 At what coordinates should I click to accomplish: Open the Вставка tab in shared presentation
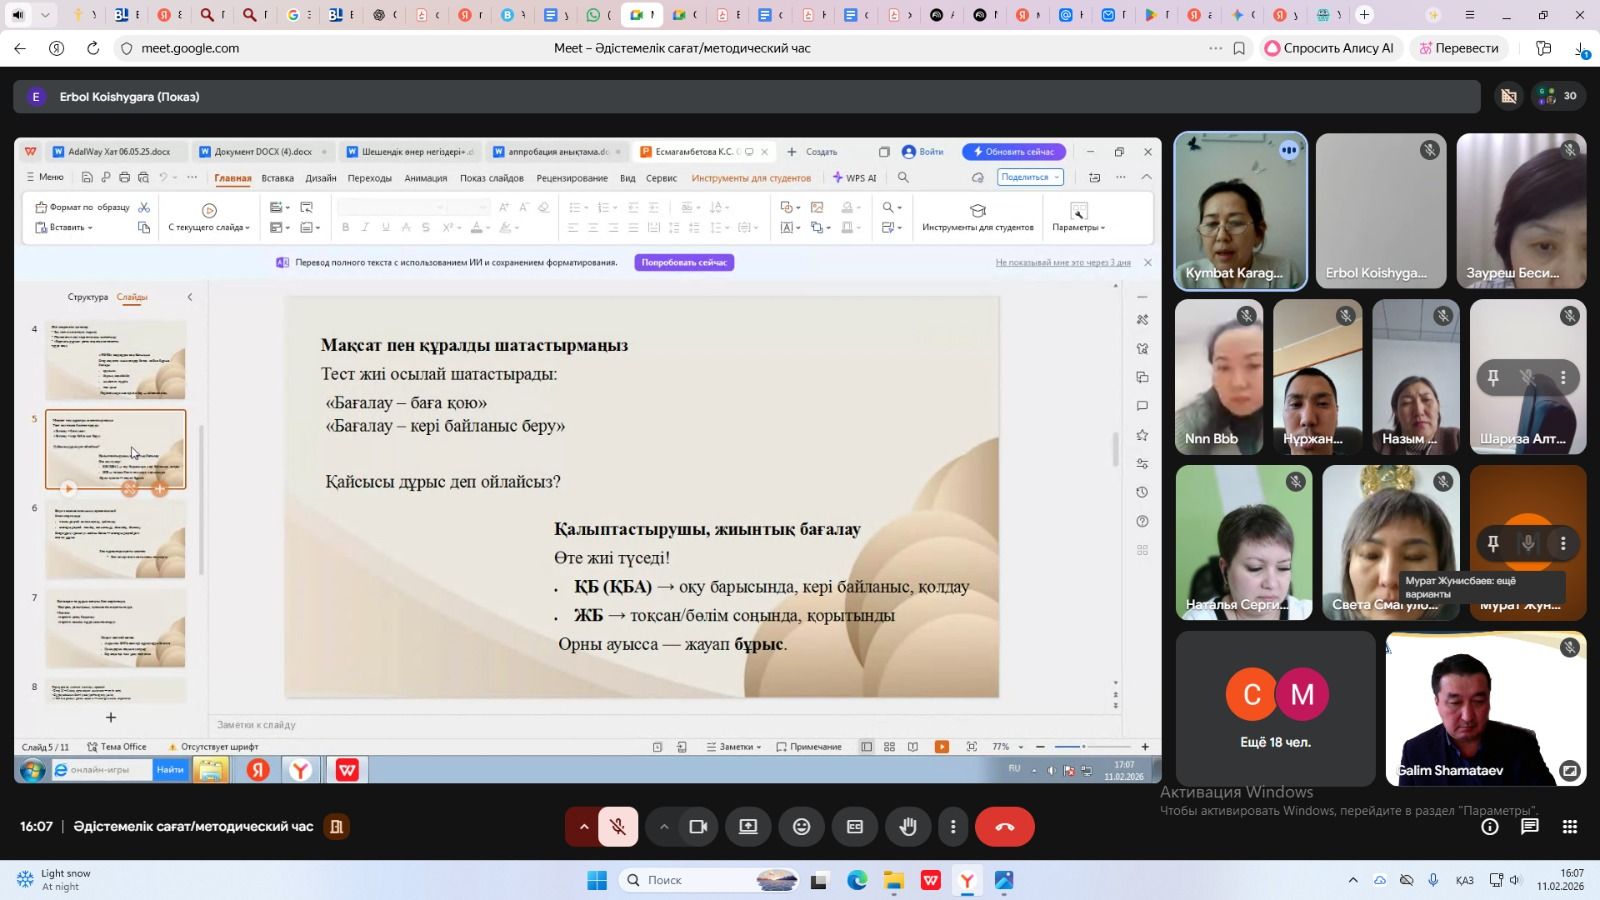(x=277, y=178)
